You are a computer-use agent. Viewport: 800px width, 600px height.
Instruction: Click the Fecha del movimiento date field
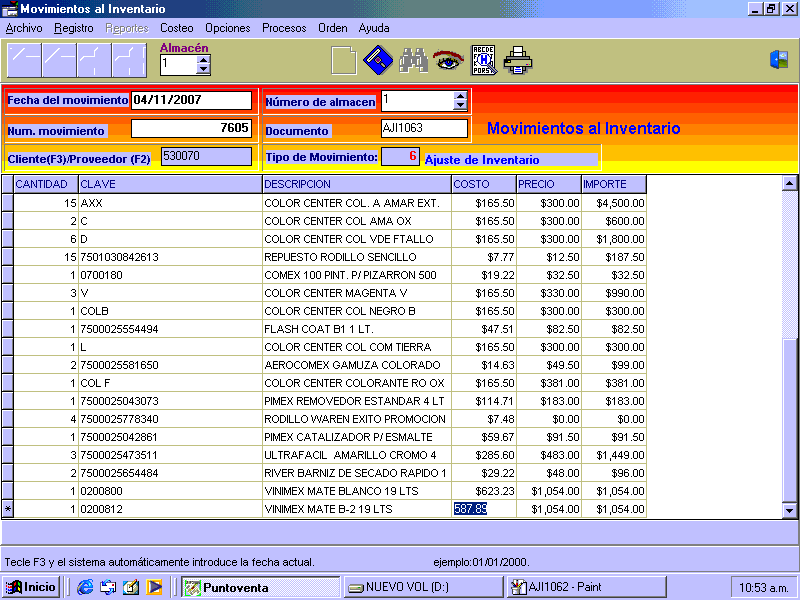[191, 100]
